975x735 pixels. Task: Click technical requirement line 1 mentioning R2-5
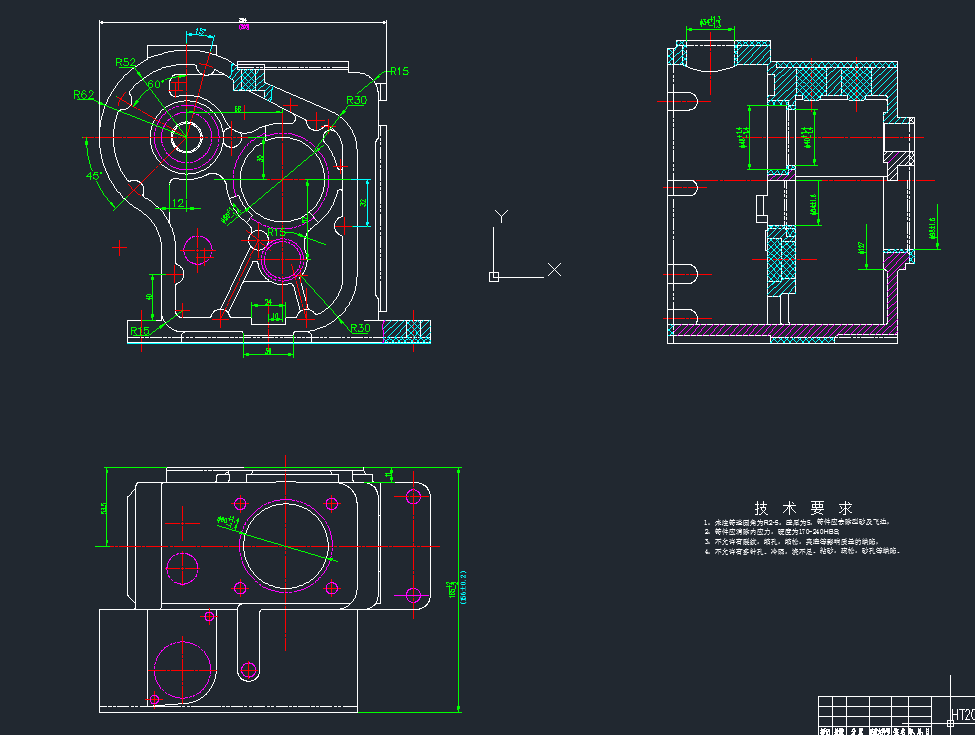point(797,522)
